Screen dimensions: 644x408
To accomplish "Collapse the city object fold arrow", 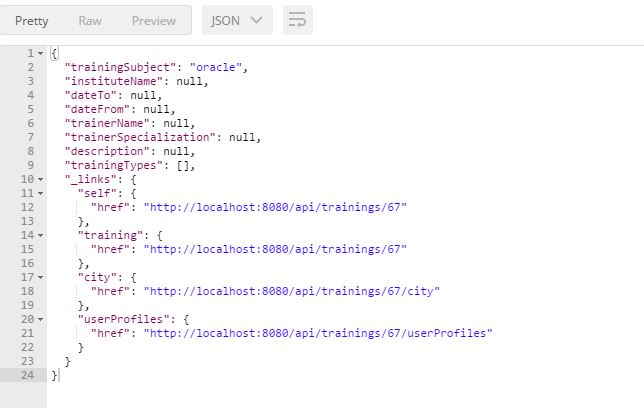I will click(x=41, y=277).
